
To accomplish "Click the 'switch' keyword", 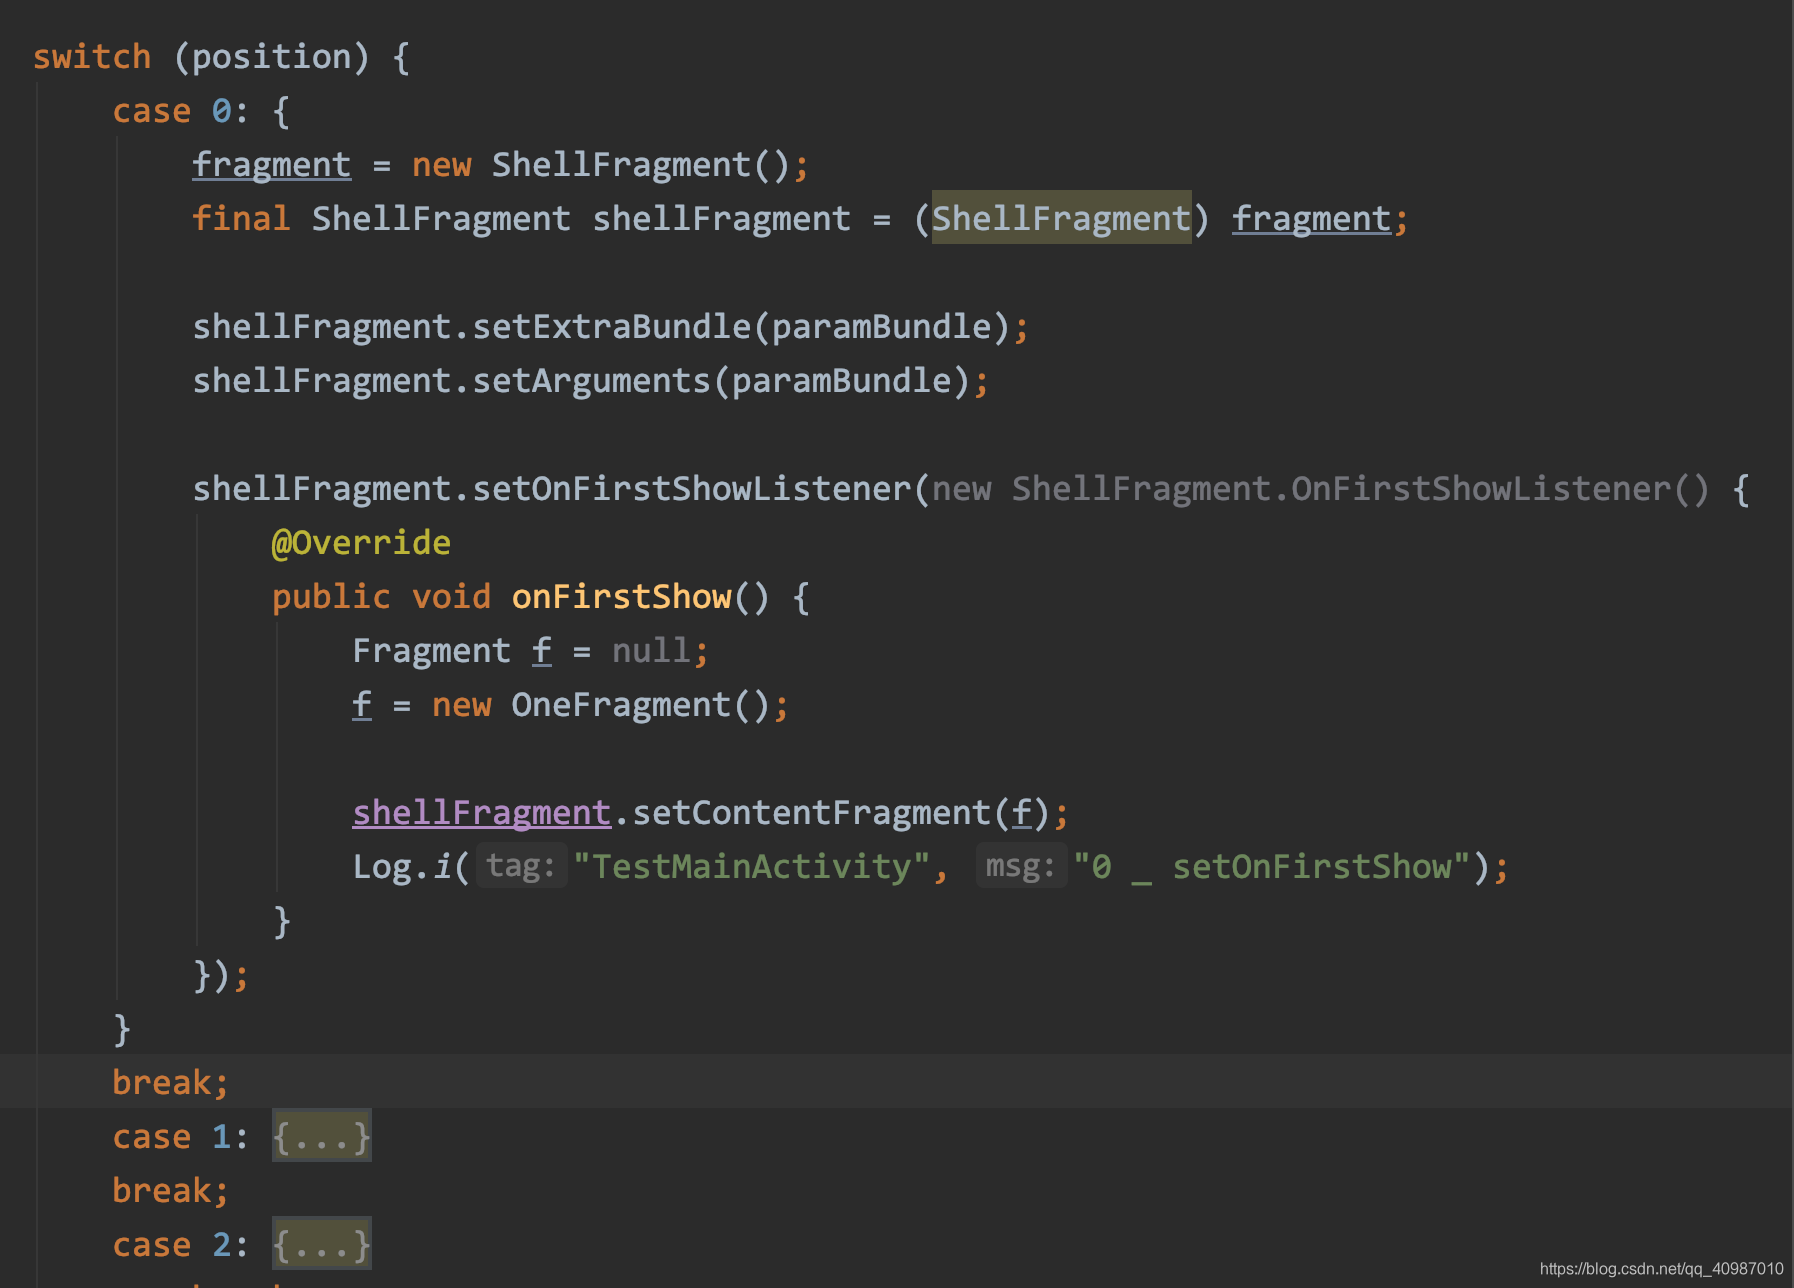I will [x=92, y=56].
